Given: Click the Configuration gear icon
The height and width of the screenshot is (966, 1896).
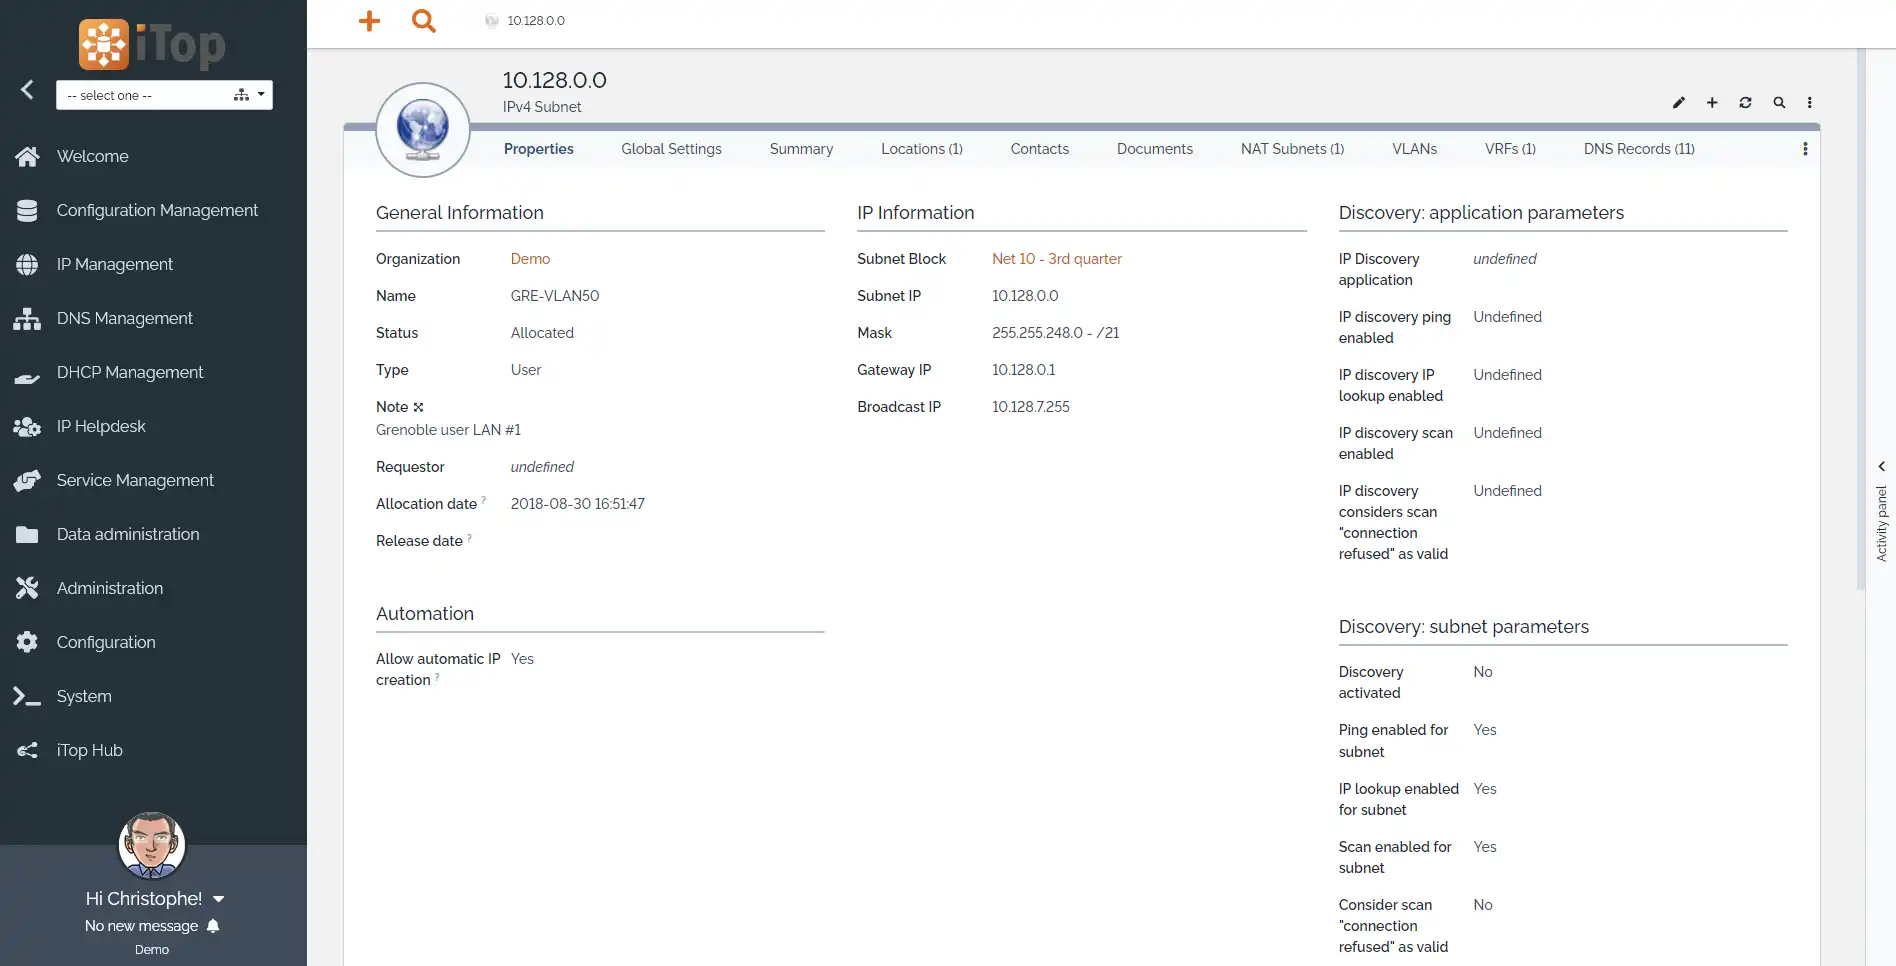Looking at the screenshot, I should (27, 643).
